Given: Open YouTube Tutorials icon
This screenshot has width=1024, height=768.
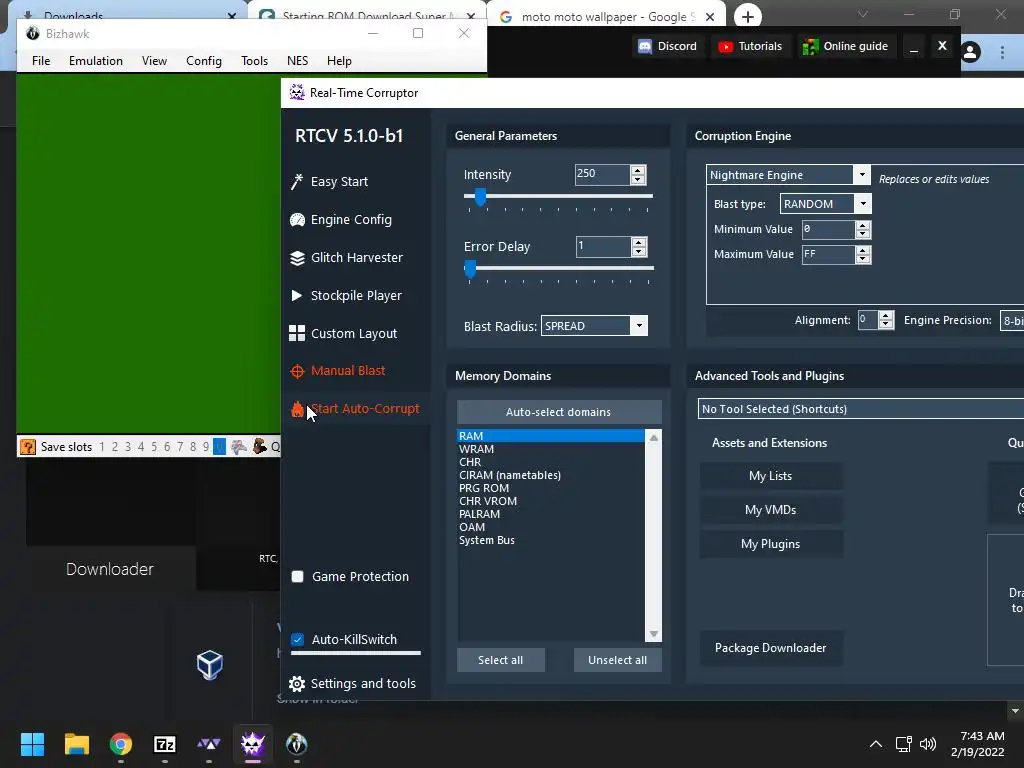Looking at the screenshot, I should coord(725,46).
